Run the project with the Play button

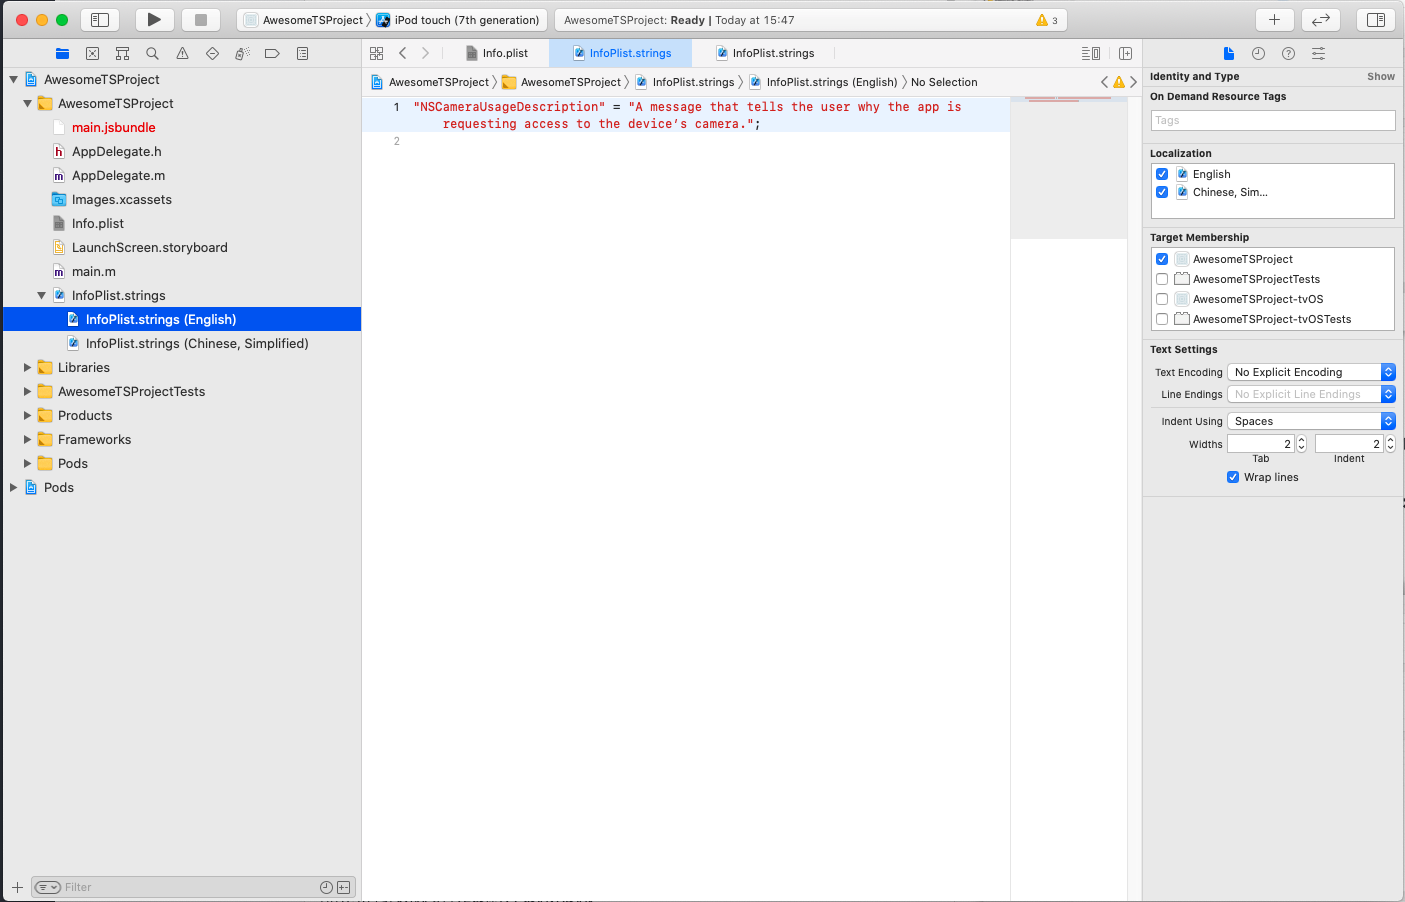tap(154, 20)
